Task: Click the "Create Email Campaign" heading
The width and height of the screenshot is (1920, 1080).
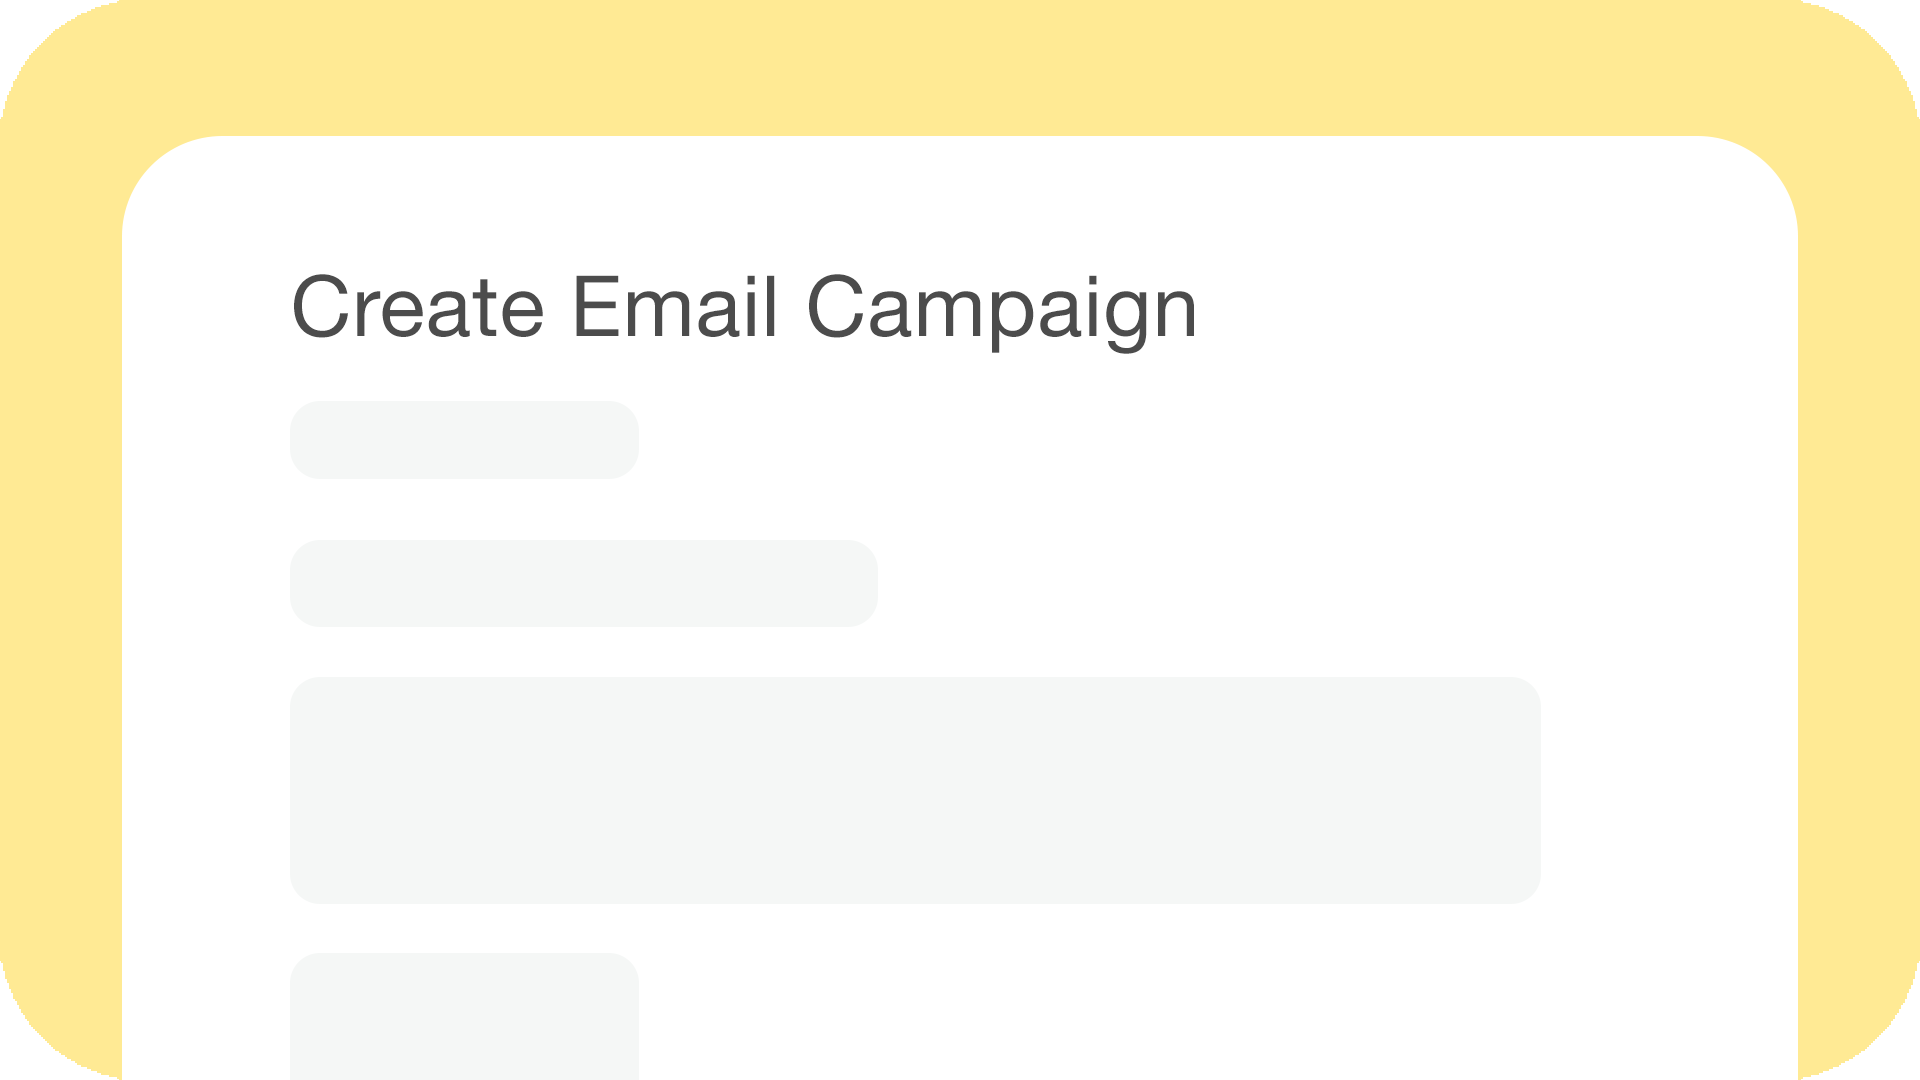Action: pyautogui.click(x=744, y=308)
